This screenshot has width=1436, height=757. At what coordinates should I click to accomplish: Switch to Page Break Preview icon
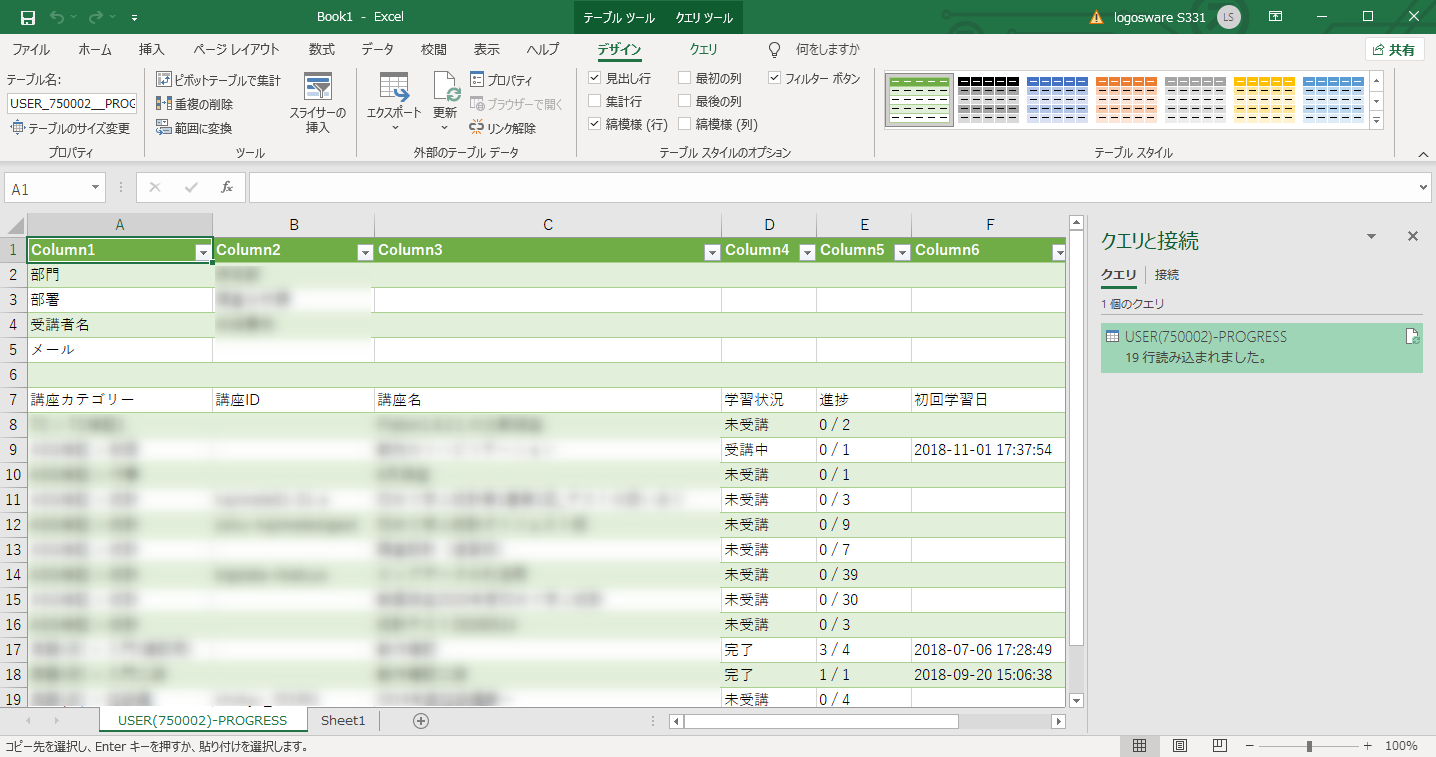click(1219, 746)
